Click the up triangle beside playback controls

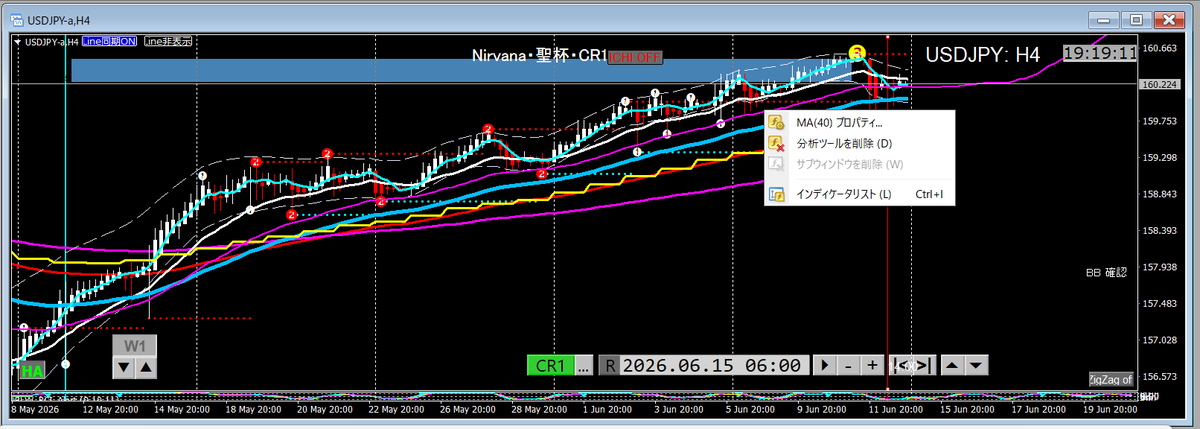(953, 365)
